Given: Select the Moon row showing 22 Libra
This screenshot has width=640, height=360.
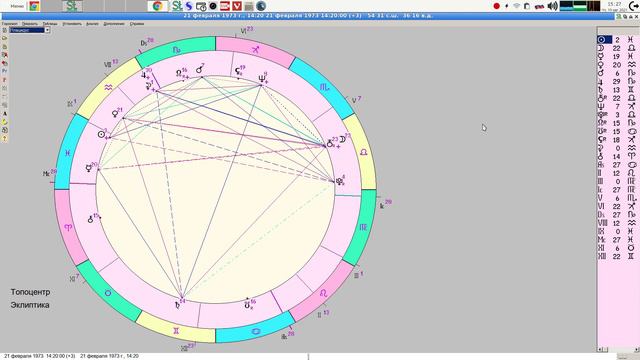Looking at the screenshot, I should click(x=617, y=48).
